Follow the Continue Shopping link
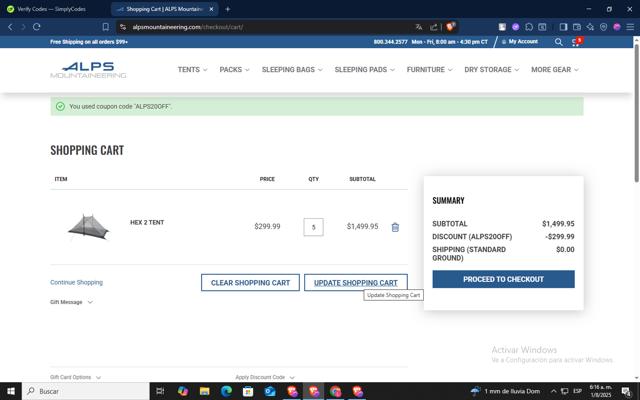Image resolution: width=640 pixels, height=400 pixels. (76, 282)
